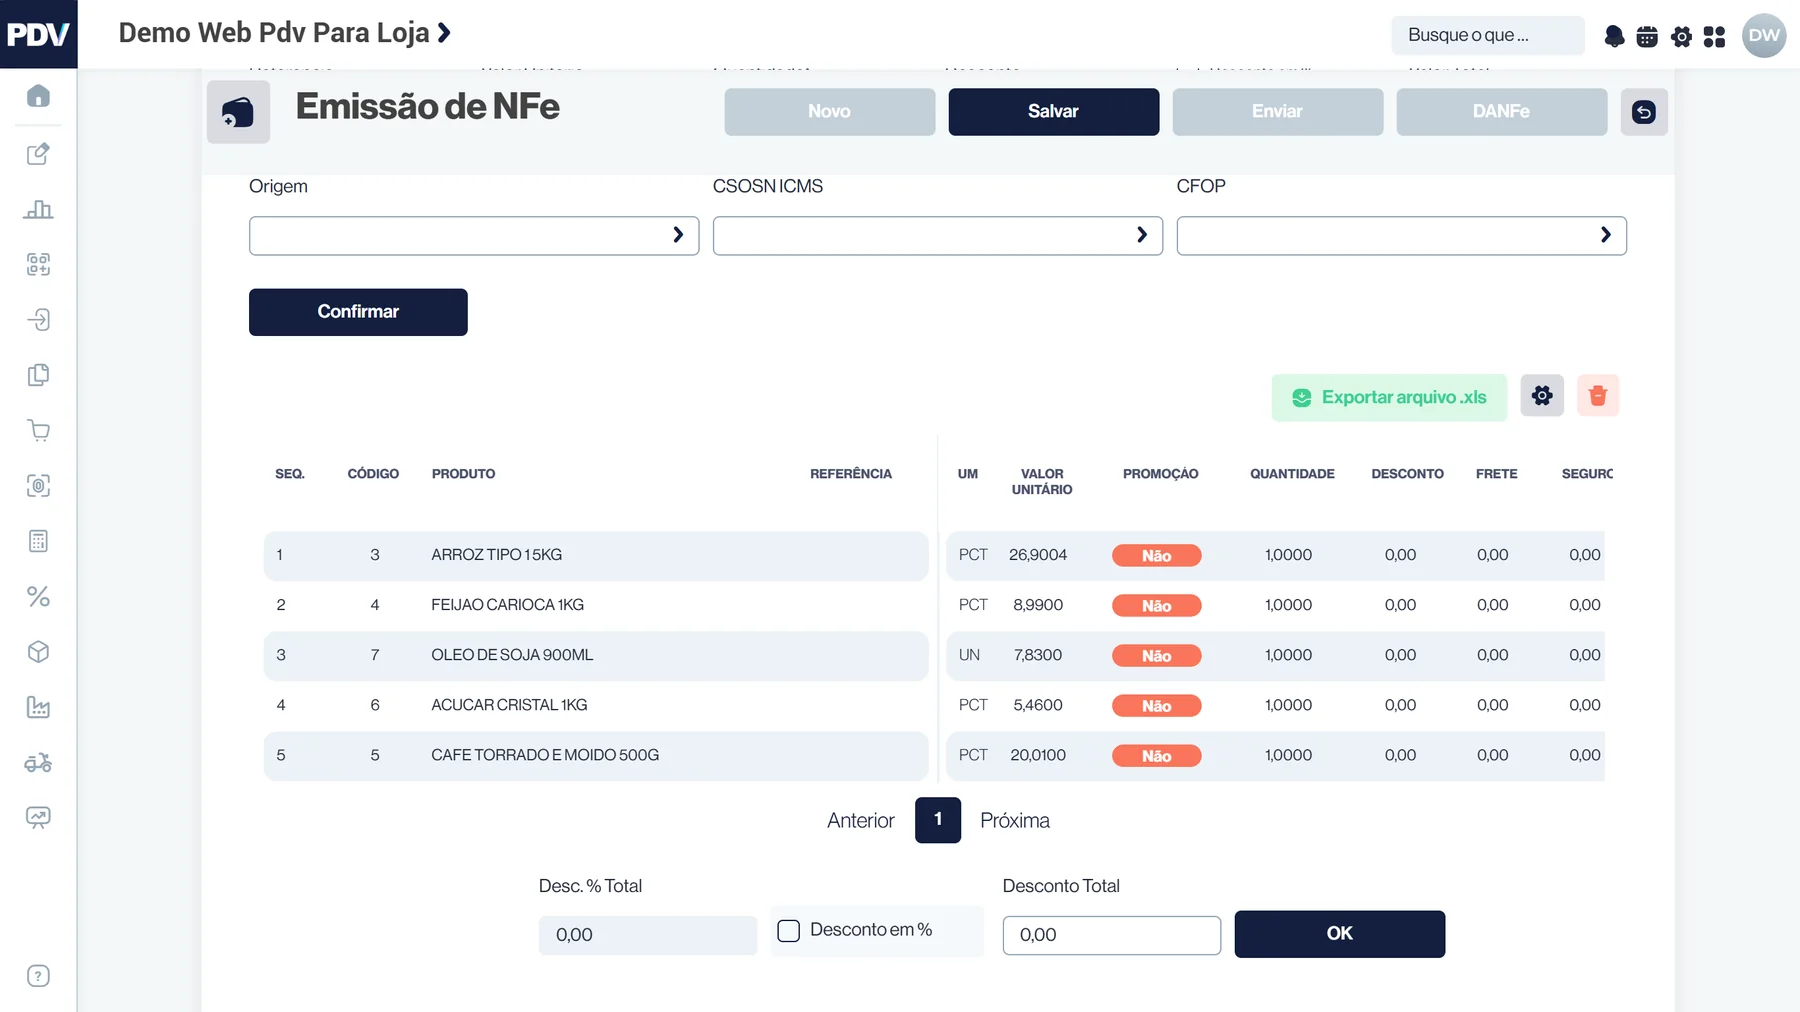This screenshot has width=1800, height=1012.
Task: Open table settings gear next to export
Action: [x=1542, y=396]
